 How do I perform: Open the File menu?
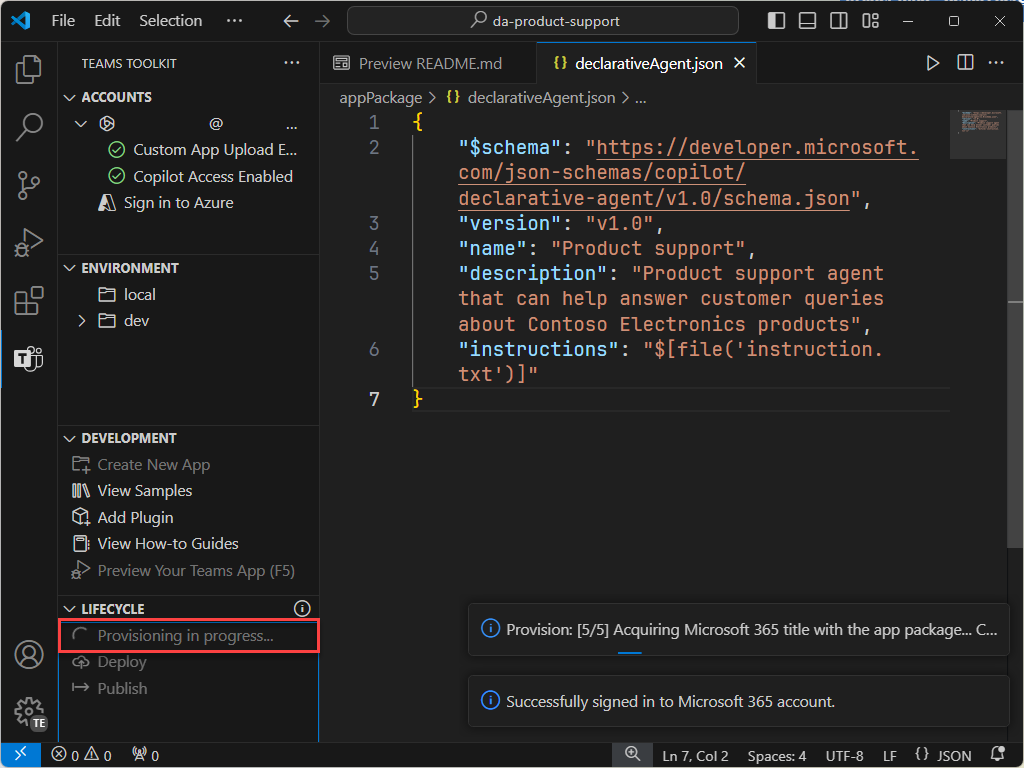pyautogui.click(x=64, y=21)
